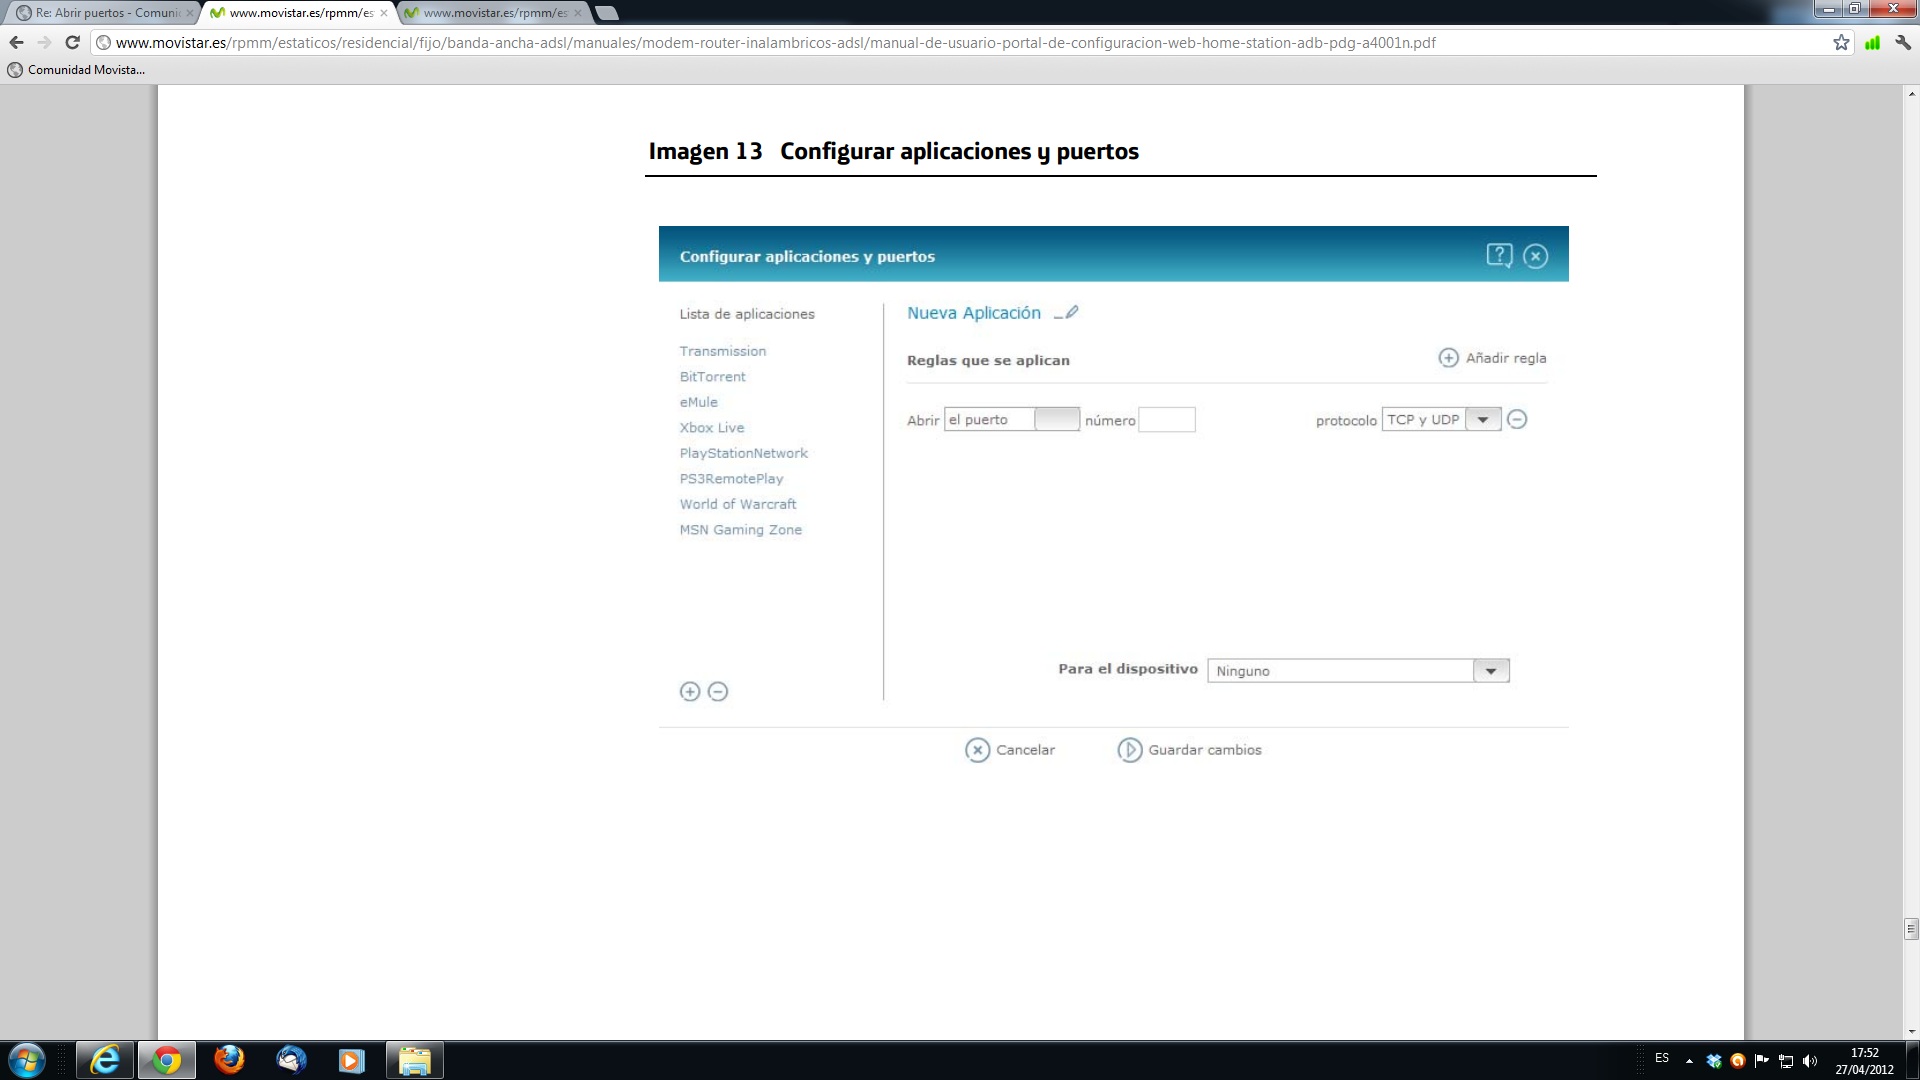Reload the page with the refresh icon
This screenshot has width=1920, height=1080.
(72, 42)
